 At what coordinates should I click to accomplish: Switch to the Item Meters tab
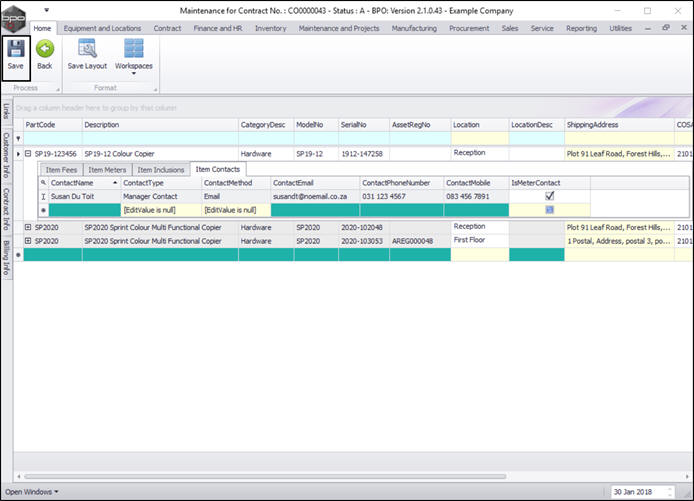tap(107, 169)
